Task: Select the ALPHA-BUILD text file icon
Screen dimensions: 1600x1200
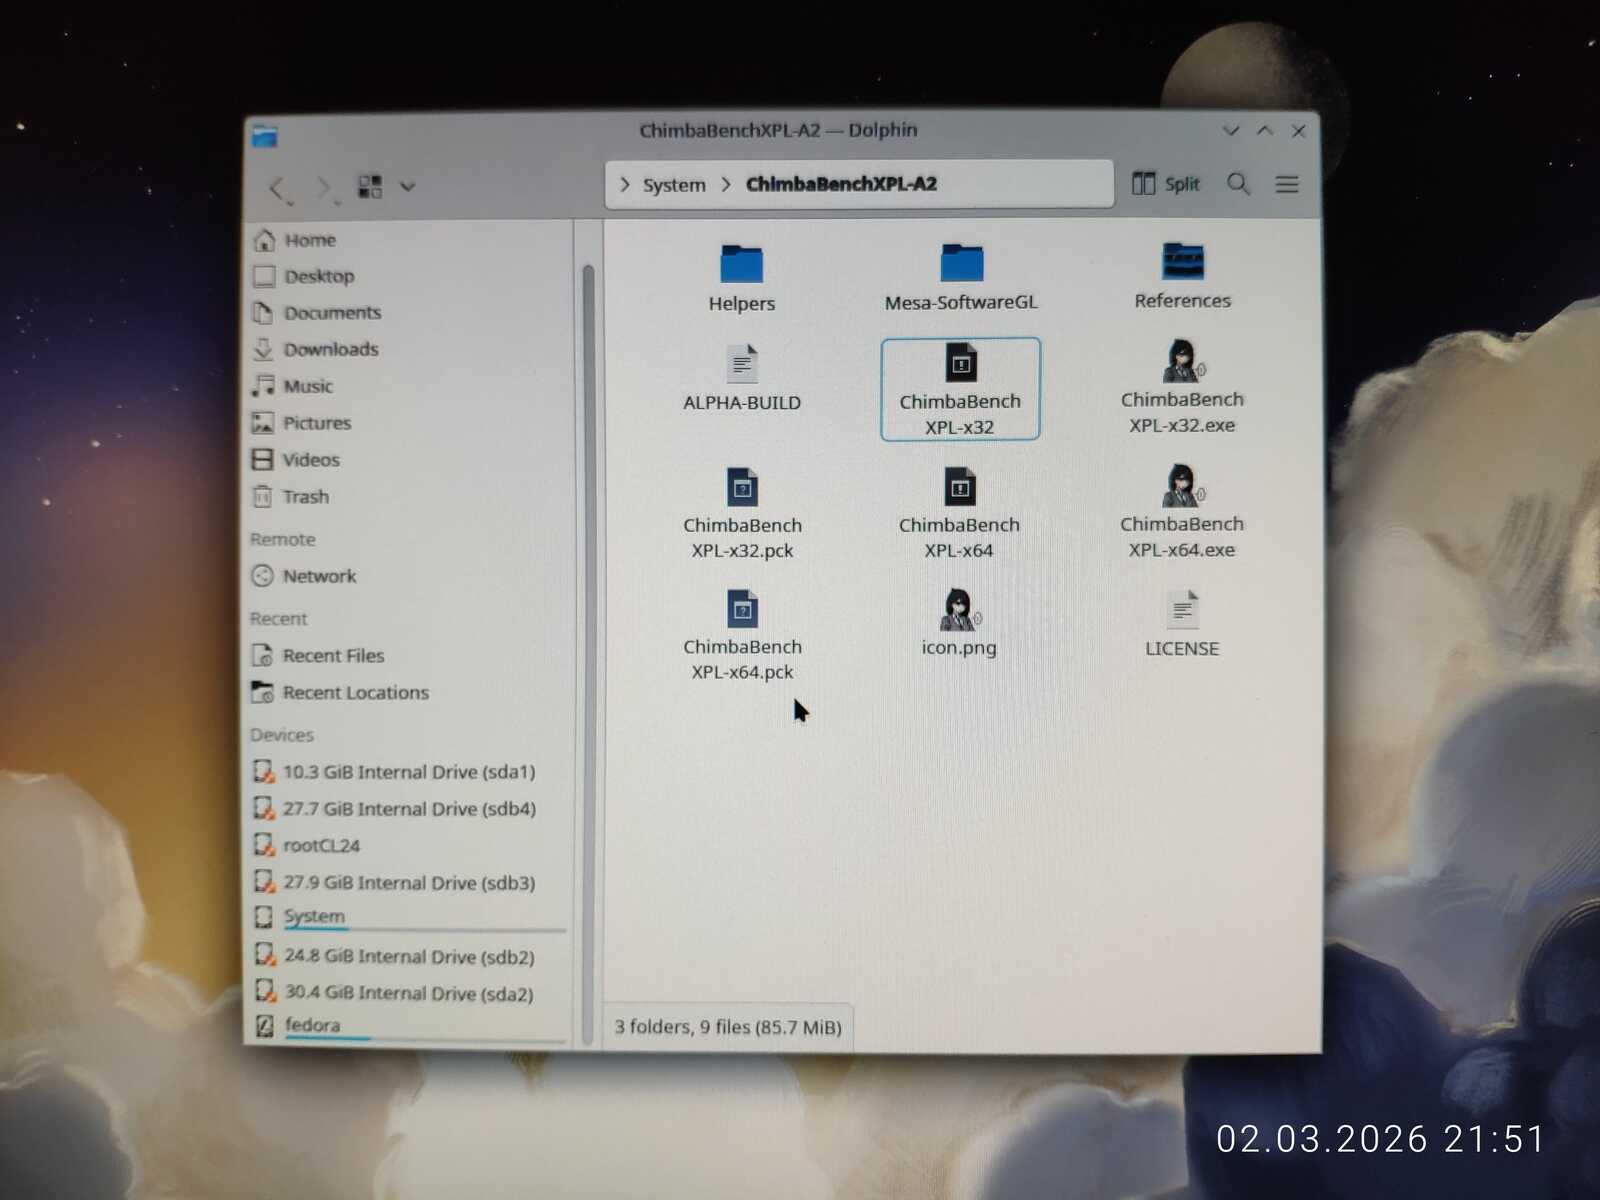Action: point(742,364)
